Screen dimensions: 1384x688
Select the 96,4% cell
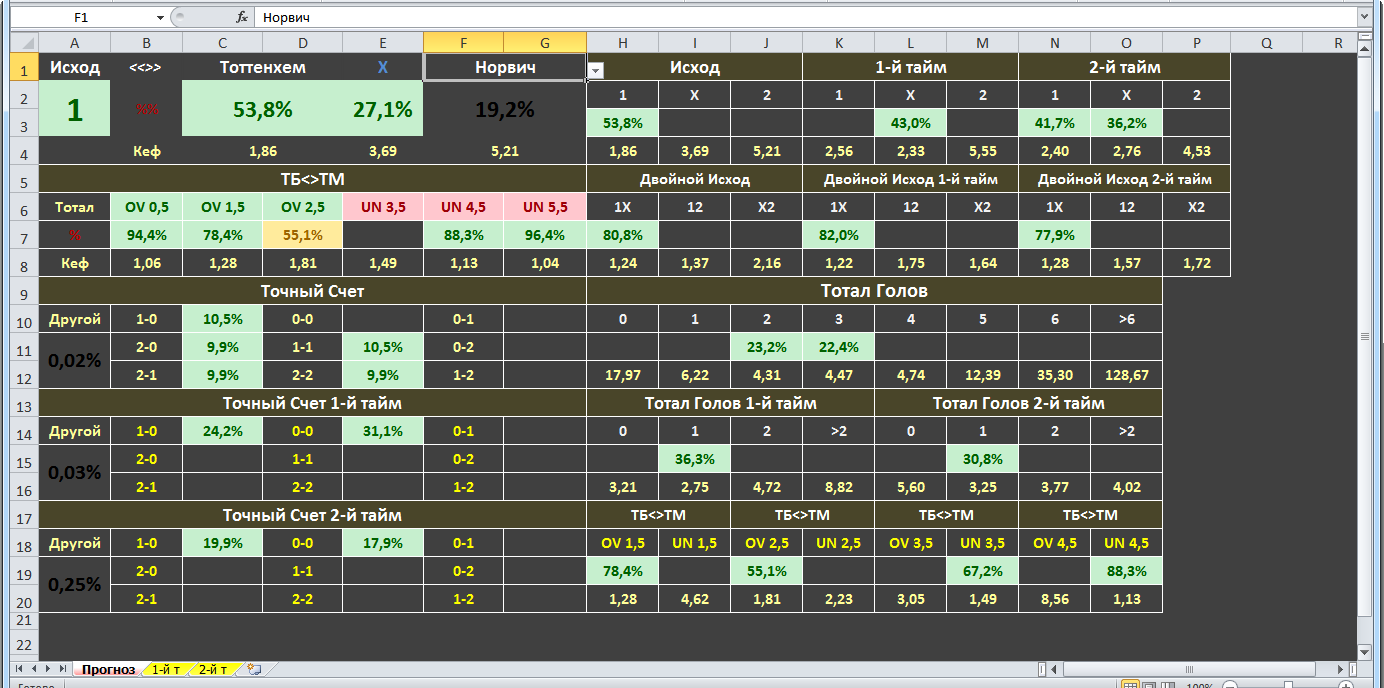(545, 235)
